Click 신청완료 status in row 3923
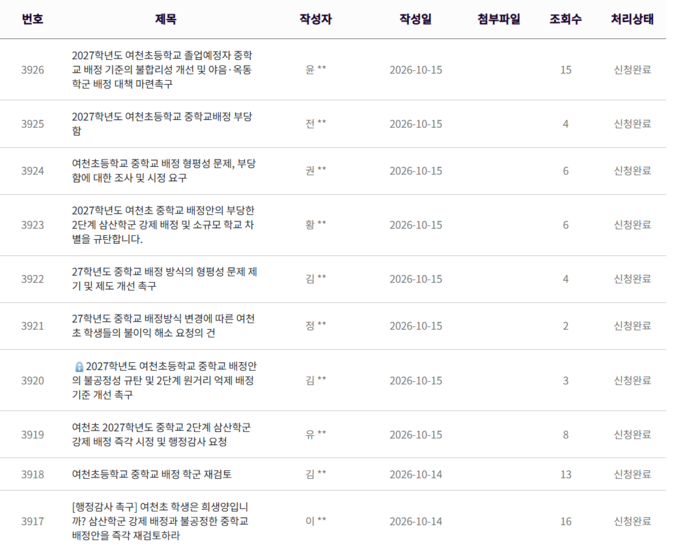700x546 pixels. (632, 225)
